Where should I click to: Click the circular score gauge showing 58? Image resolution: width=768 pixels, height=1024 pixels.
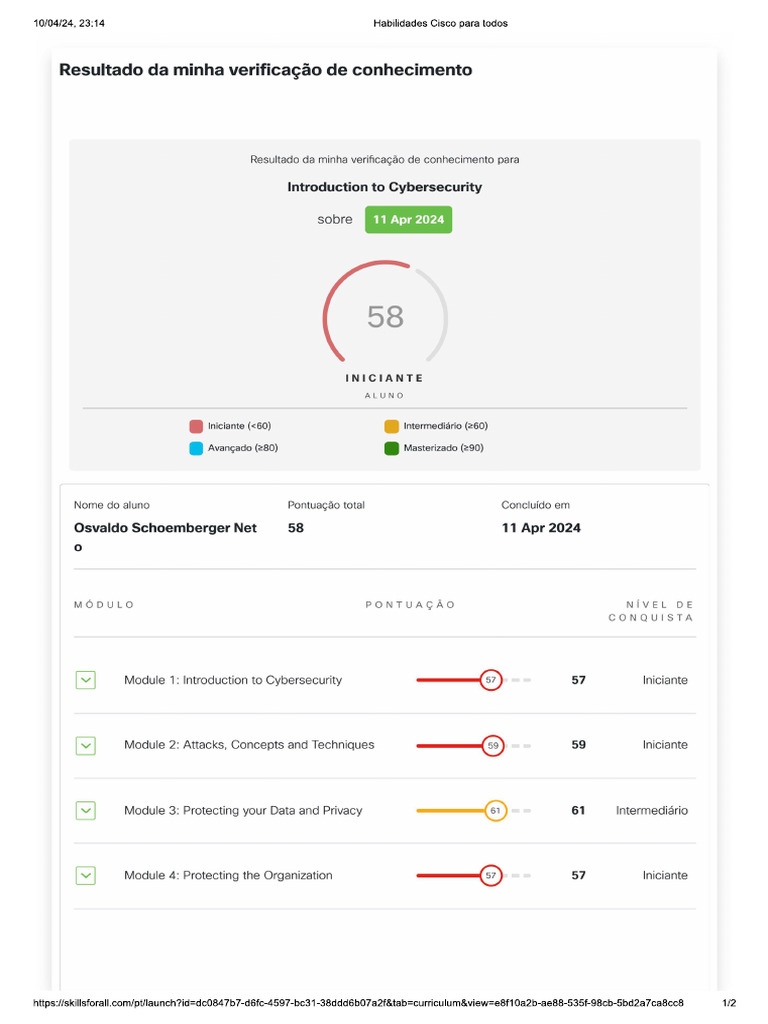[x=385, y=316]
